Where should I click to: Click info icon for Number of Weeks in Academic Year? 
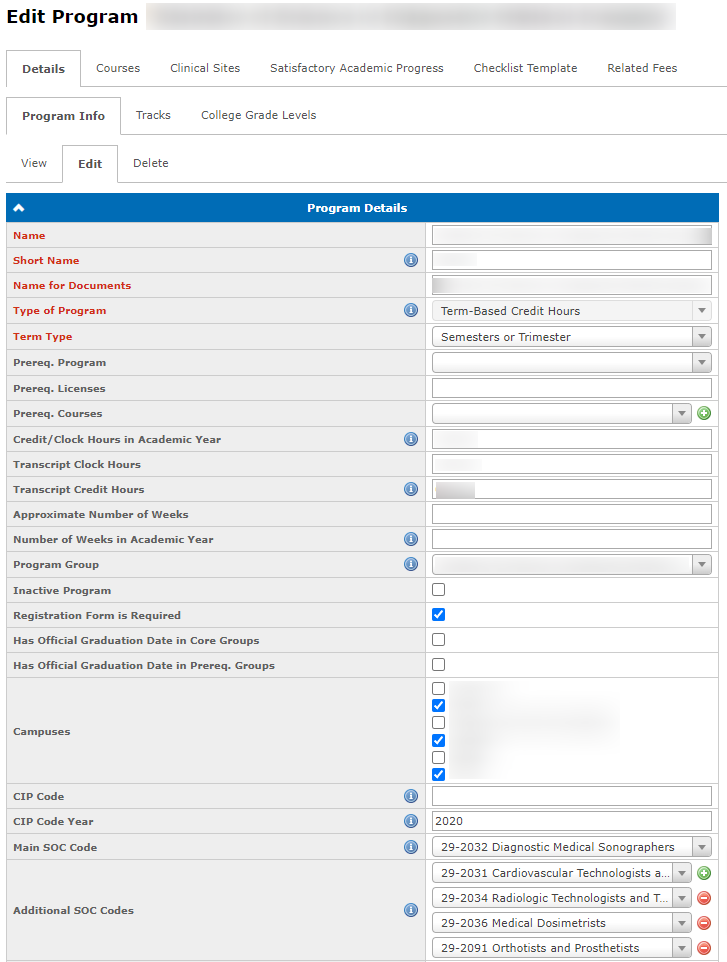coord(411,539)
